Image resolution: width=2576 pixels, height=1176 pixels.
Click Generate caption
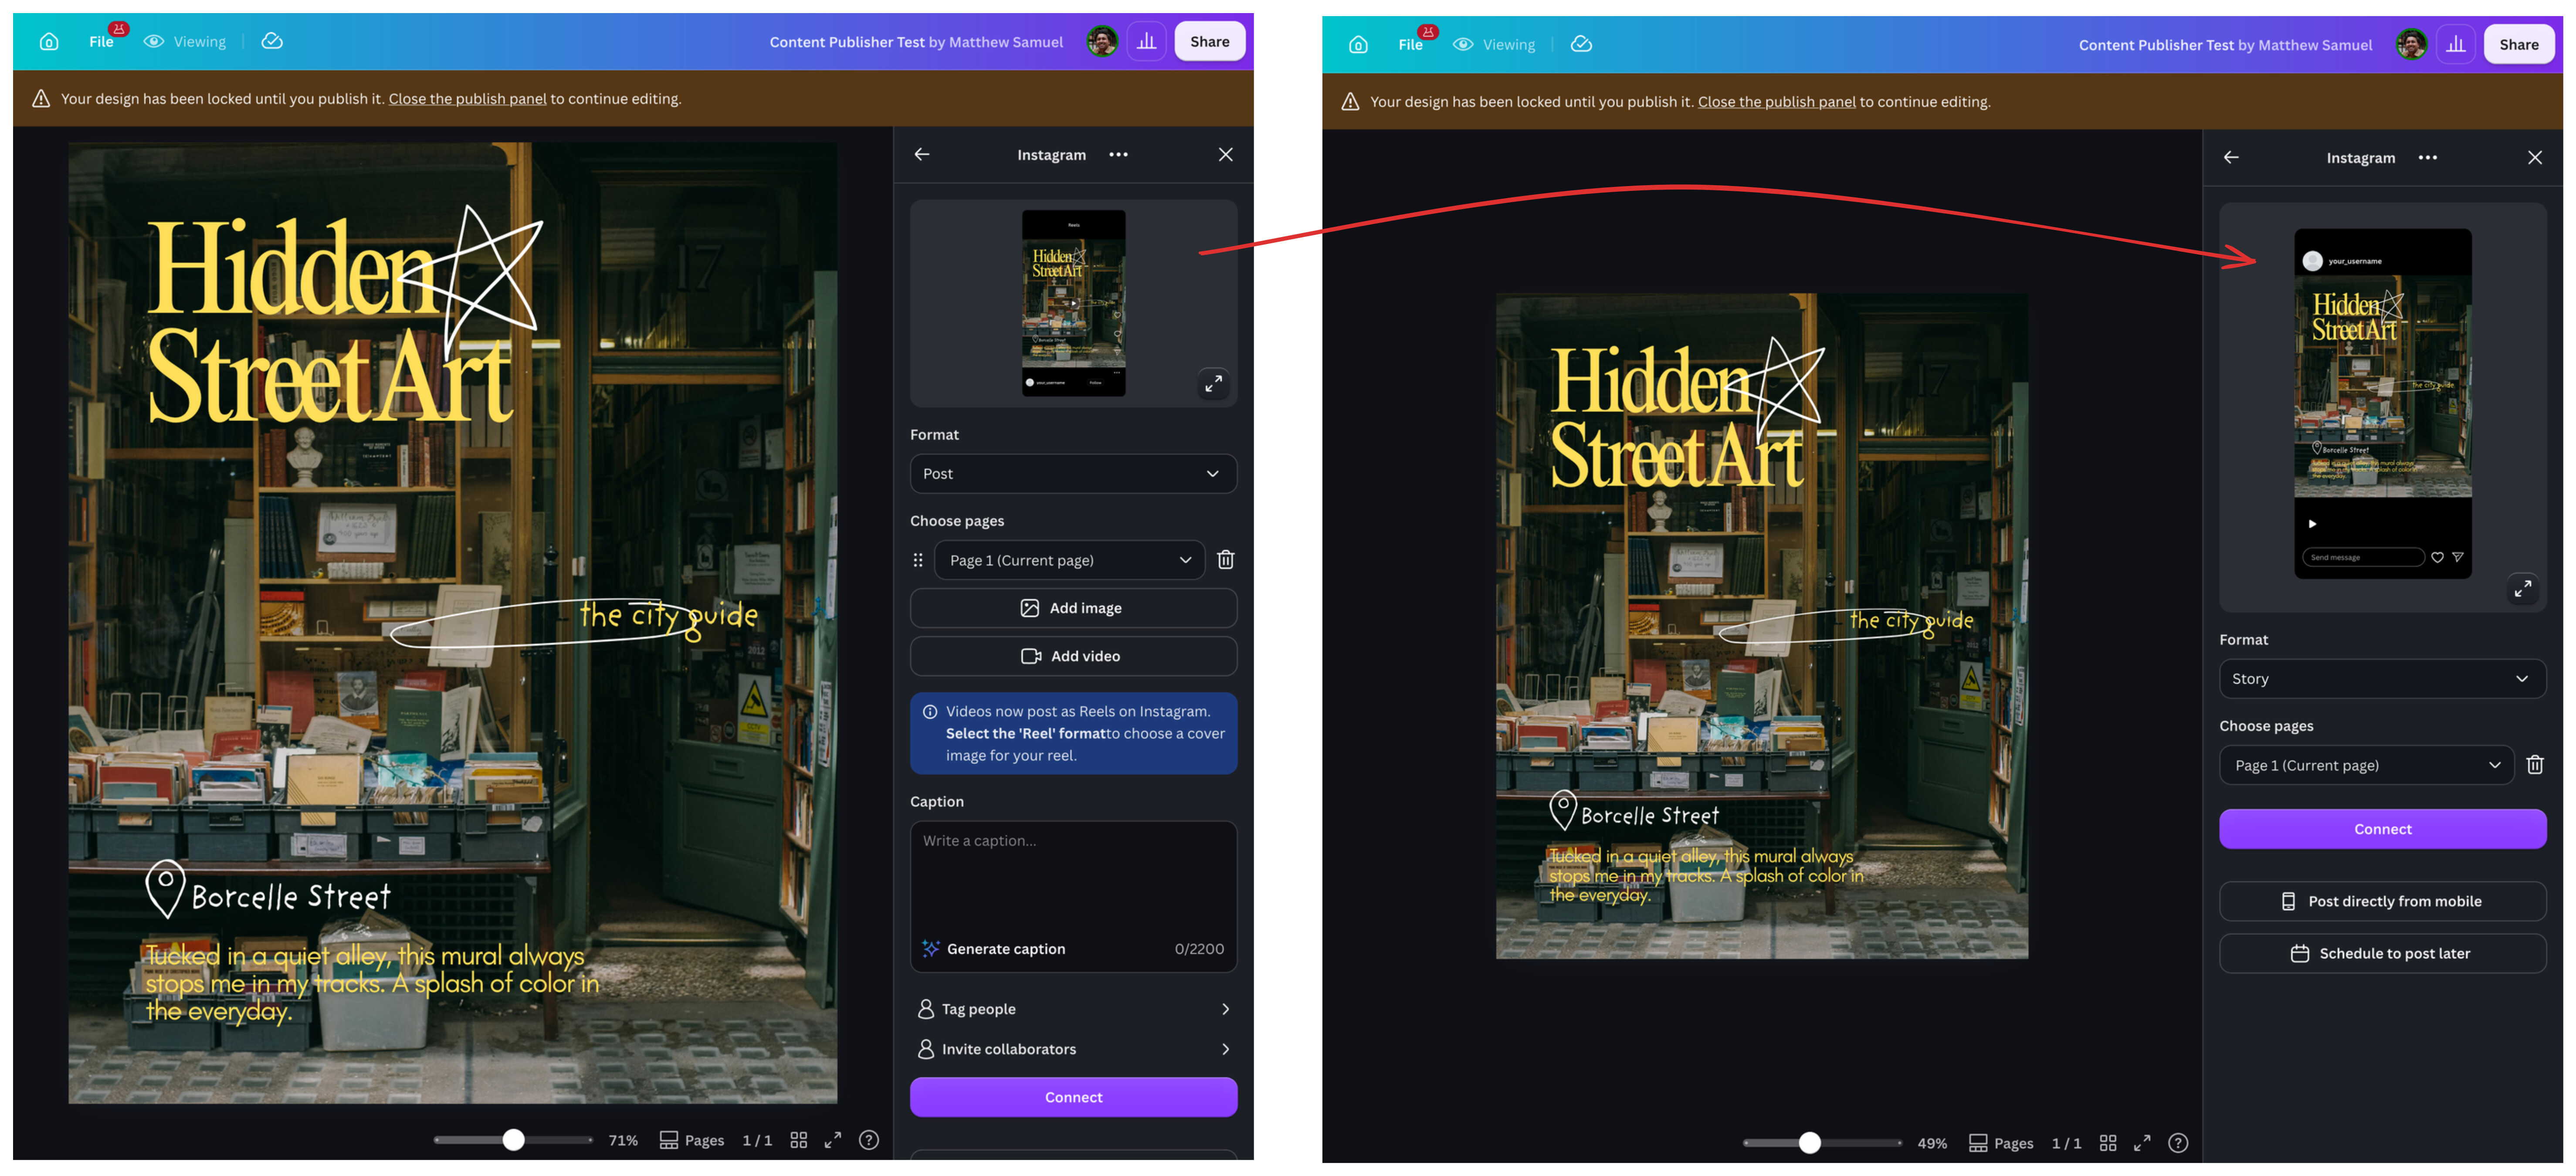click(994, 949)
